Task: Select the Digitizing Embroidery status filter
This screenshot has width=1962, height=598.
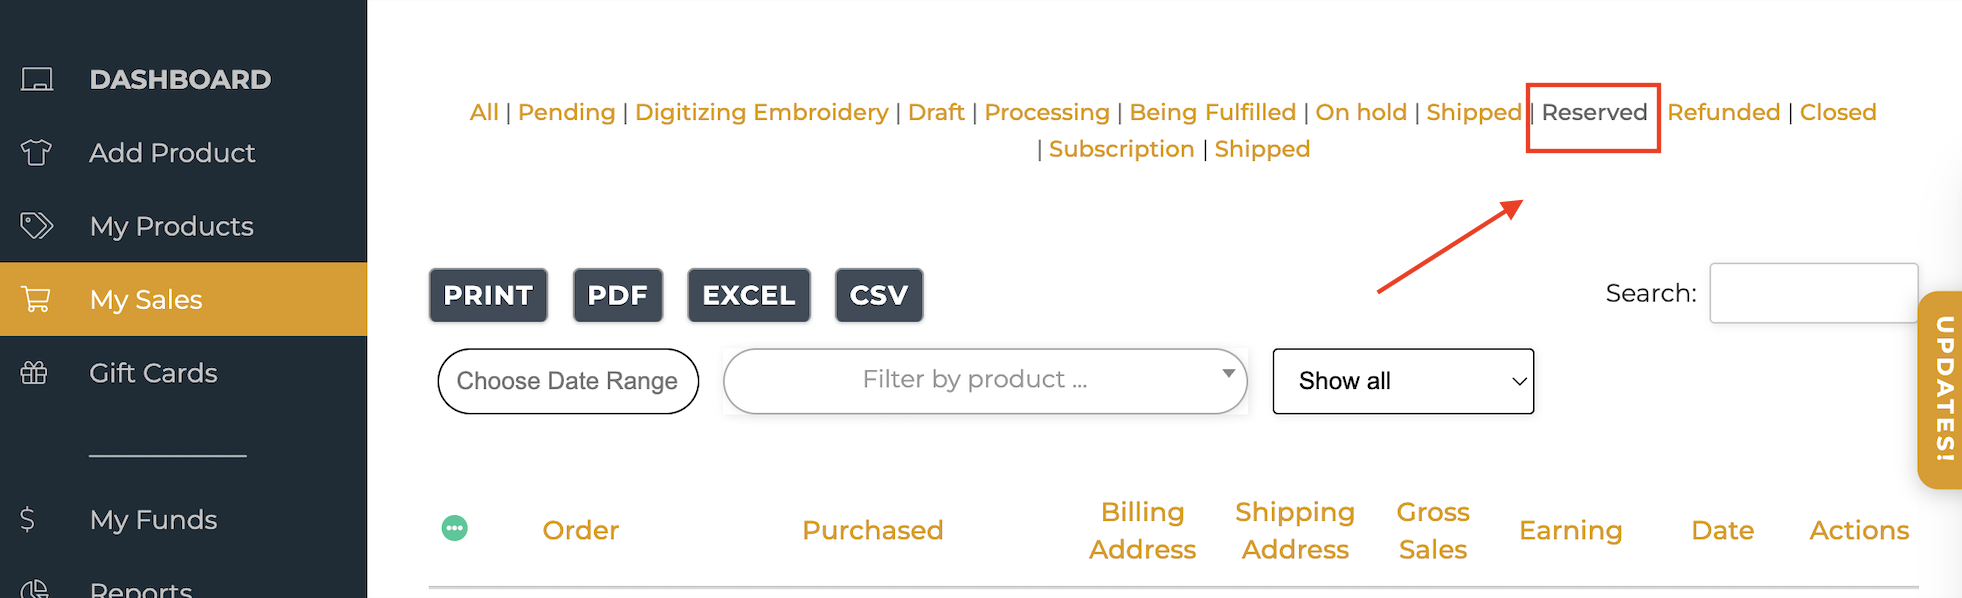Action: pos(761,112)
